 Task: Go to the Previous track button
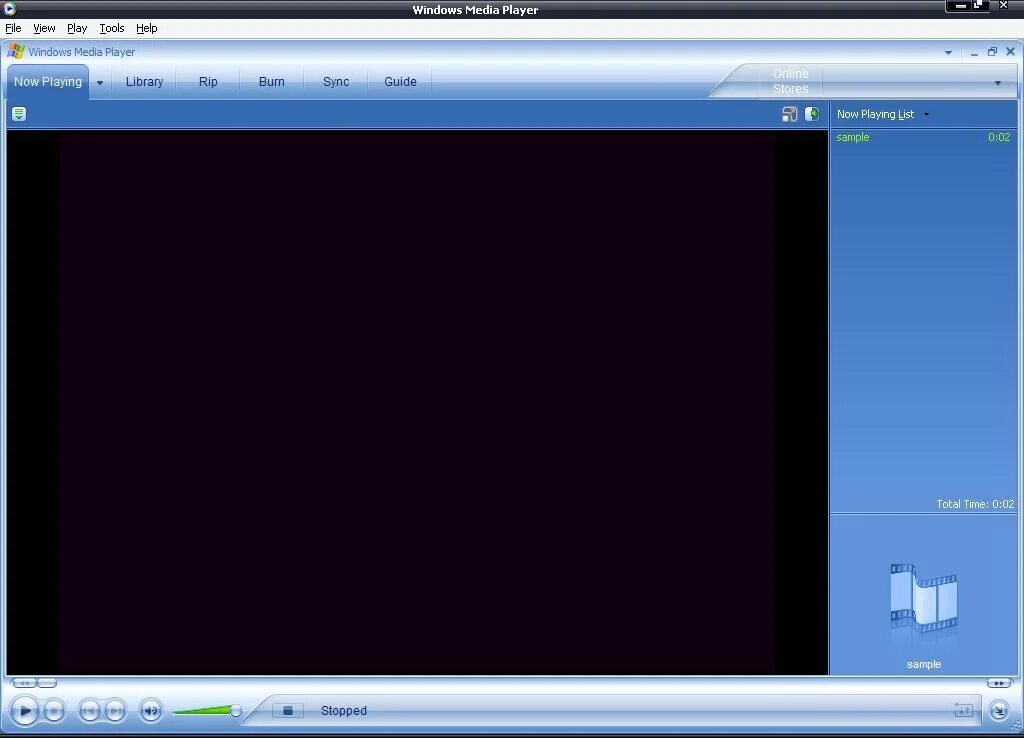click(89, 711)
